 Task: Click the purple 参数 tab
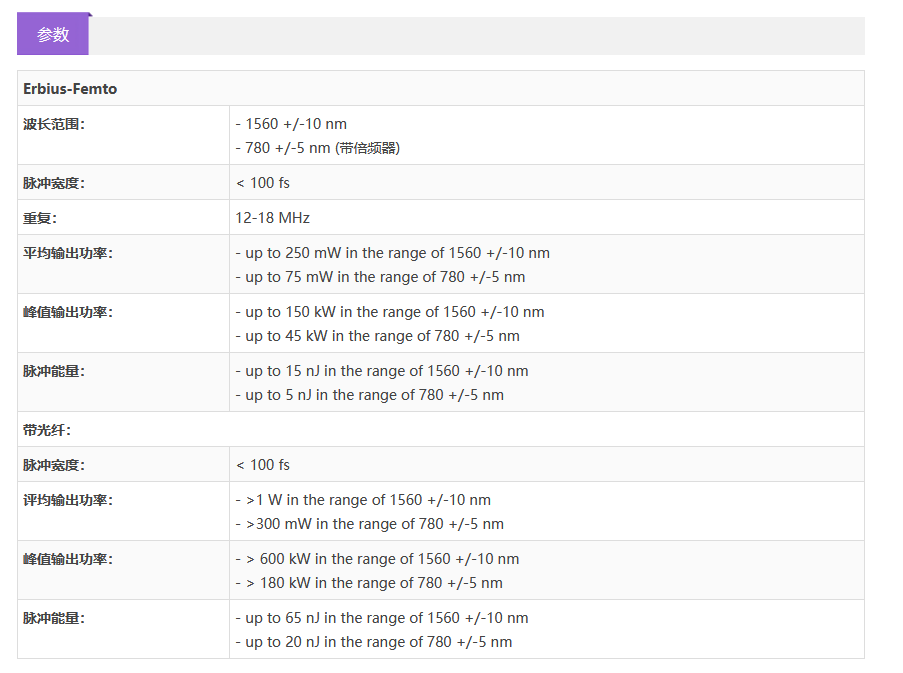pyautogui.click(x=53, y=34)
